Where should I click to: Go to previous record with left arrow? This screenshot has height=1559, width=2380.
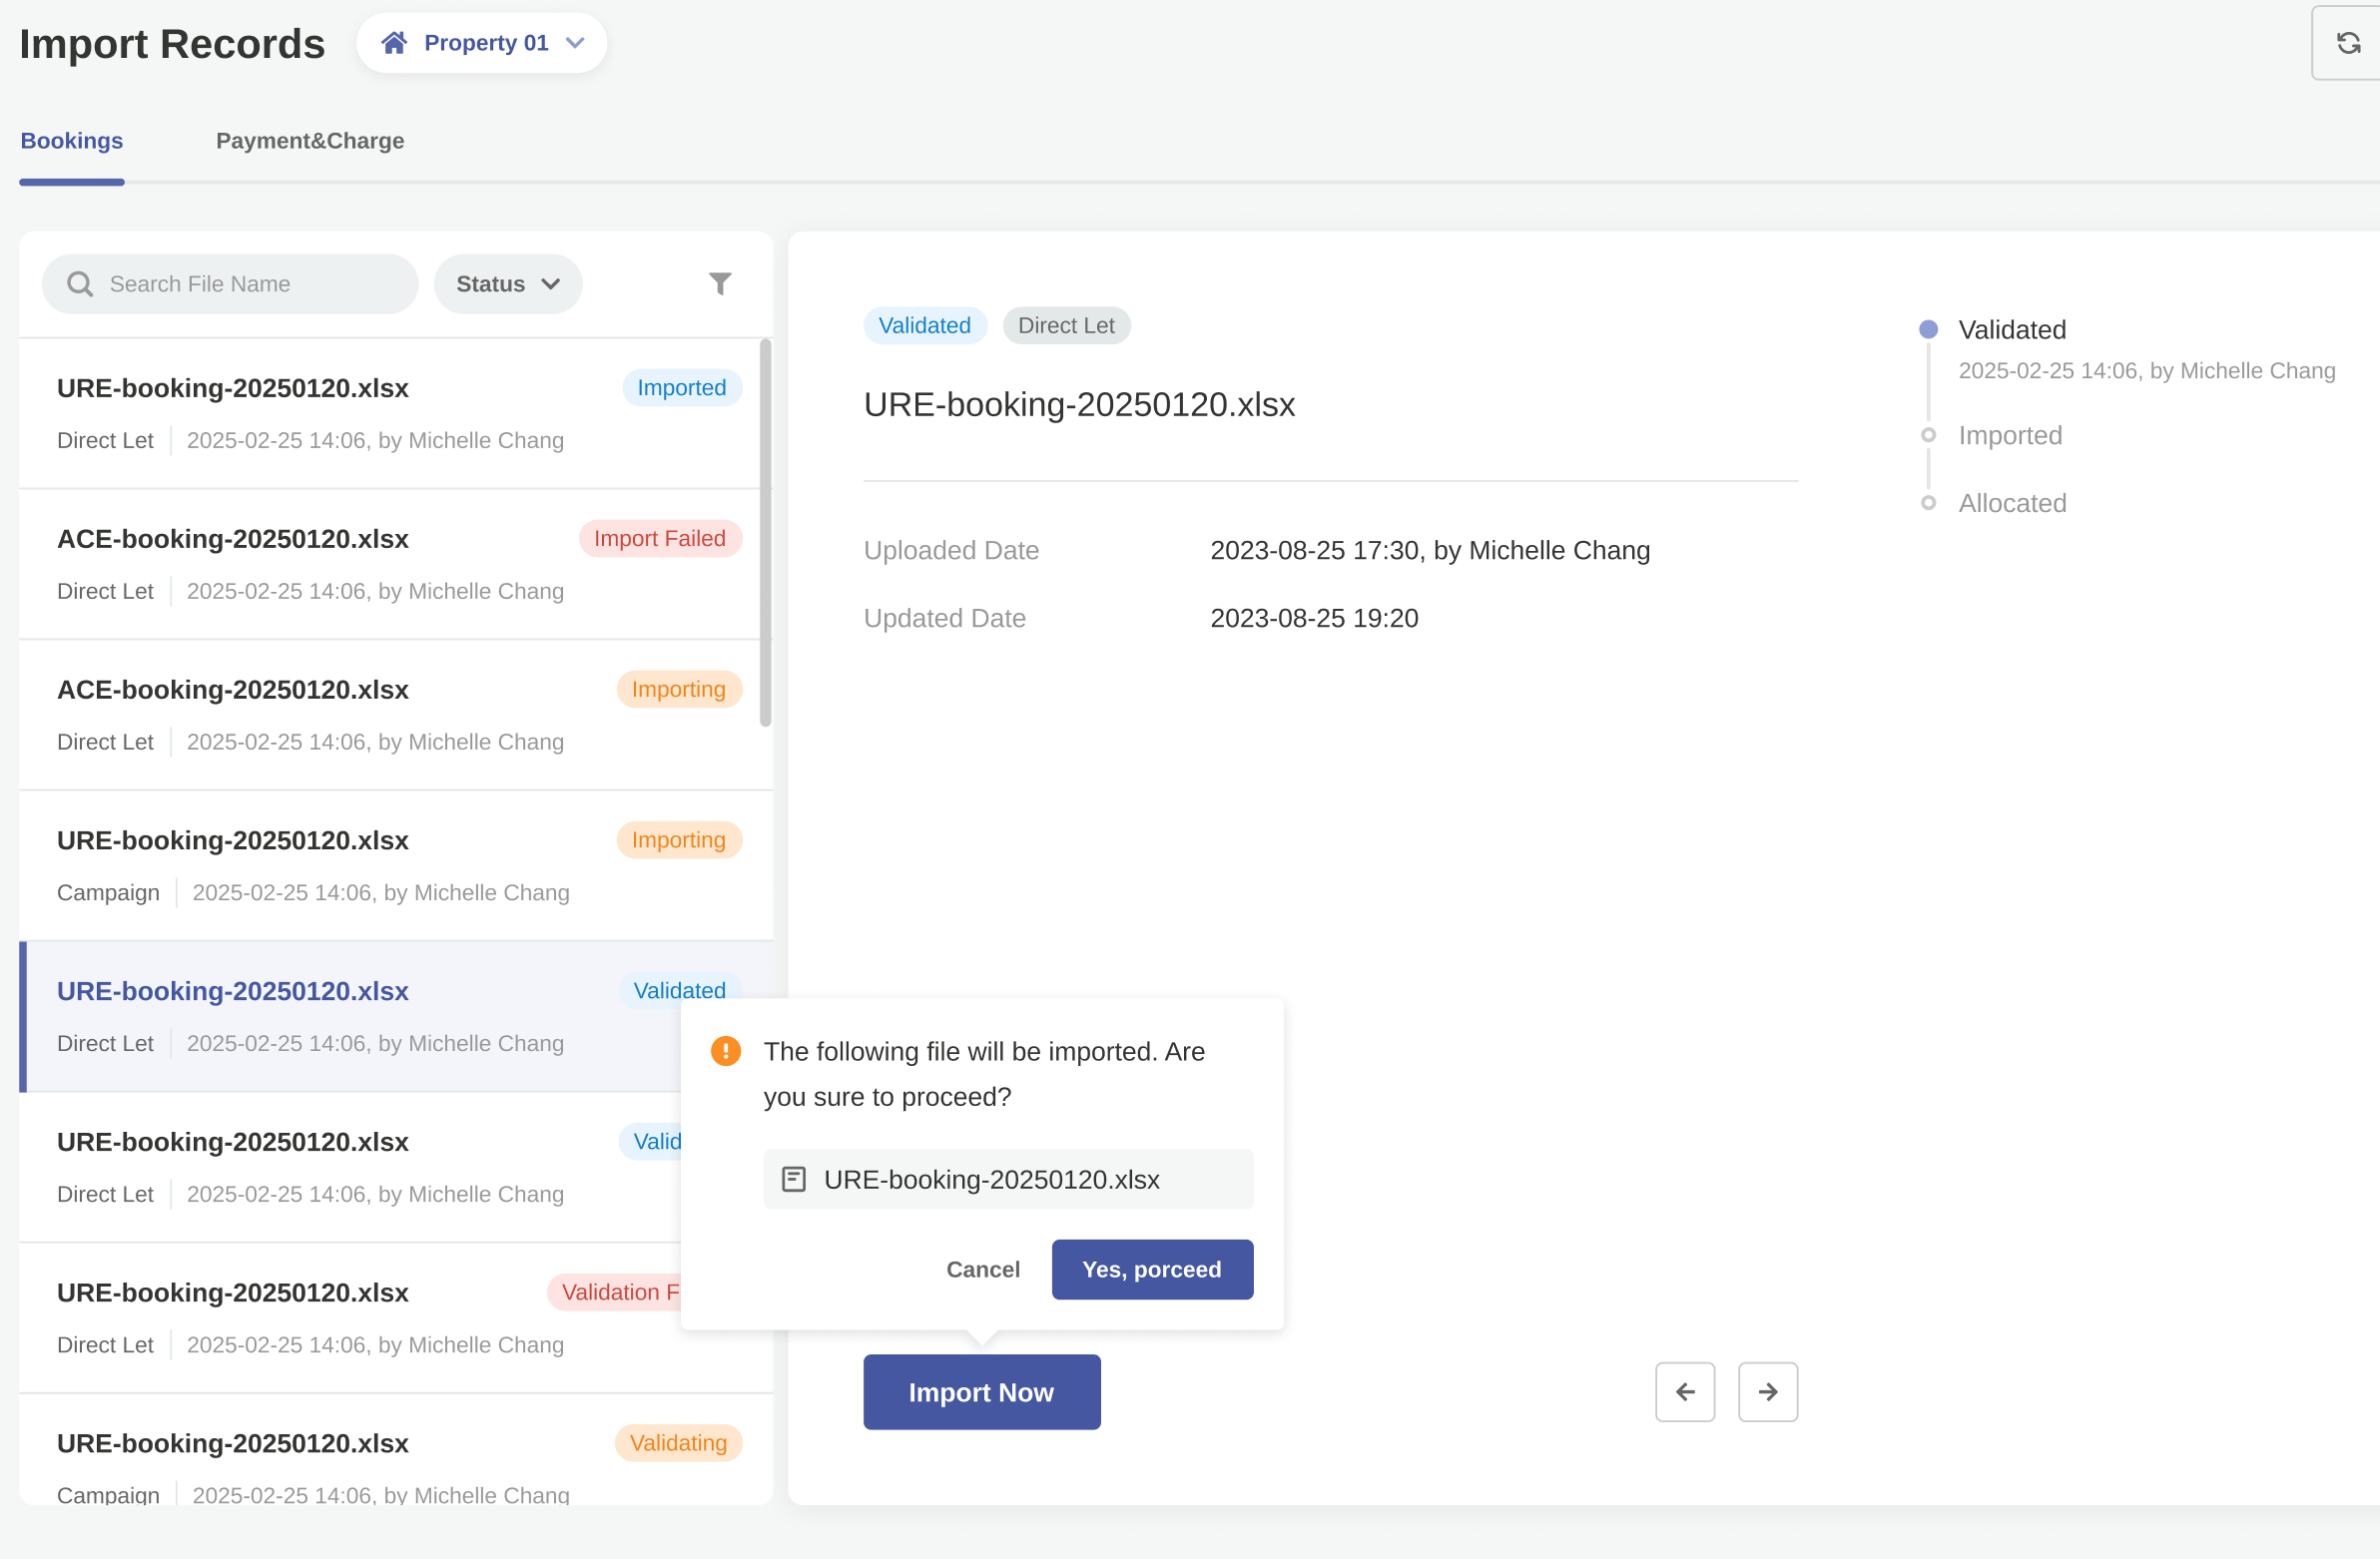pos(1684,1391)
